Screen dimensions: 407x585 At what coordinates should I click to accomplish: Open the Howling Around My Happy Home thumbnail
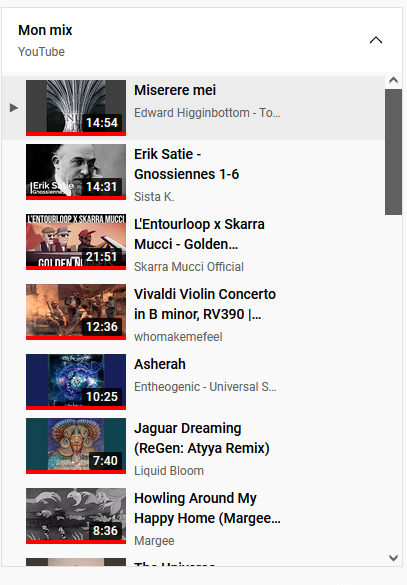pos(76,516)
